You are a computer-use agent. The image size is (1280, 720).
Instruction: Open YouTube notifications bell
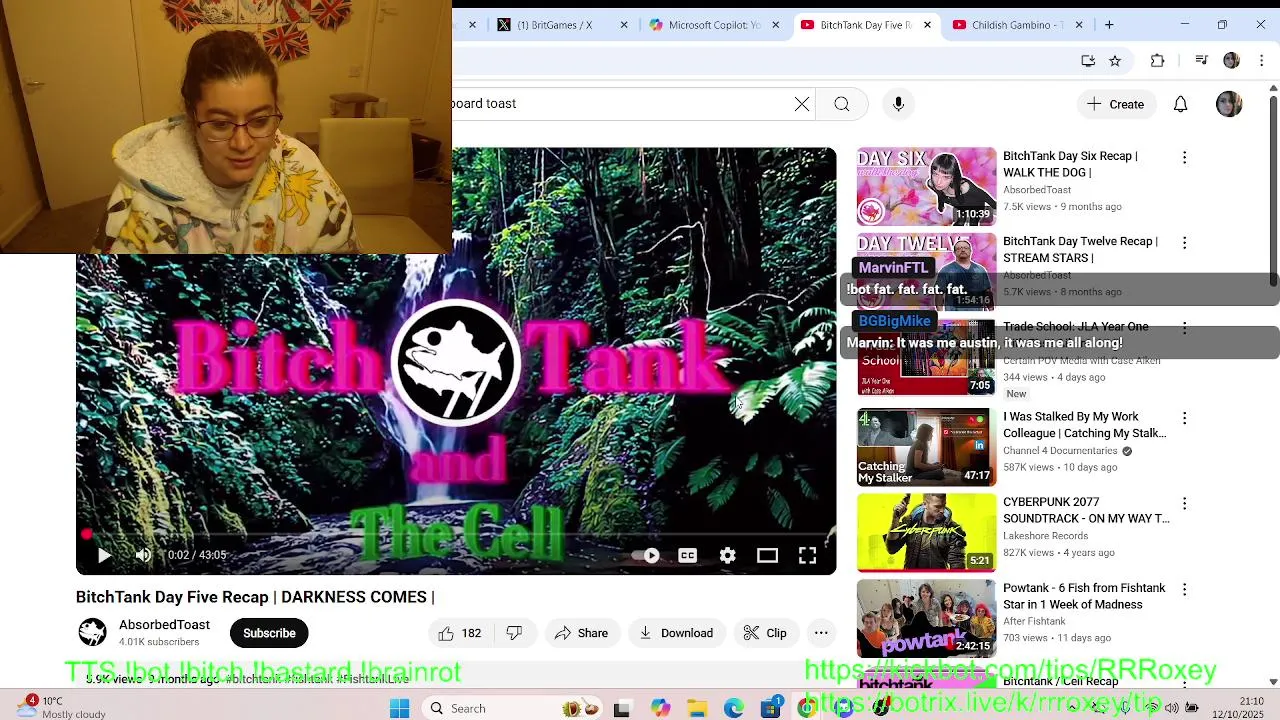click(1181, 104)
